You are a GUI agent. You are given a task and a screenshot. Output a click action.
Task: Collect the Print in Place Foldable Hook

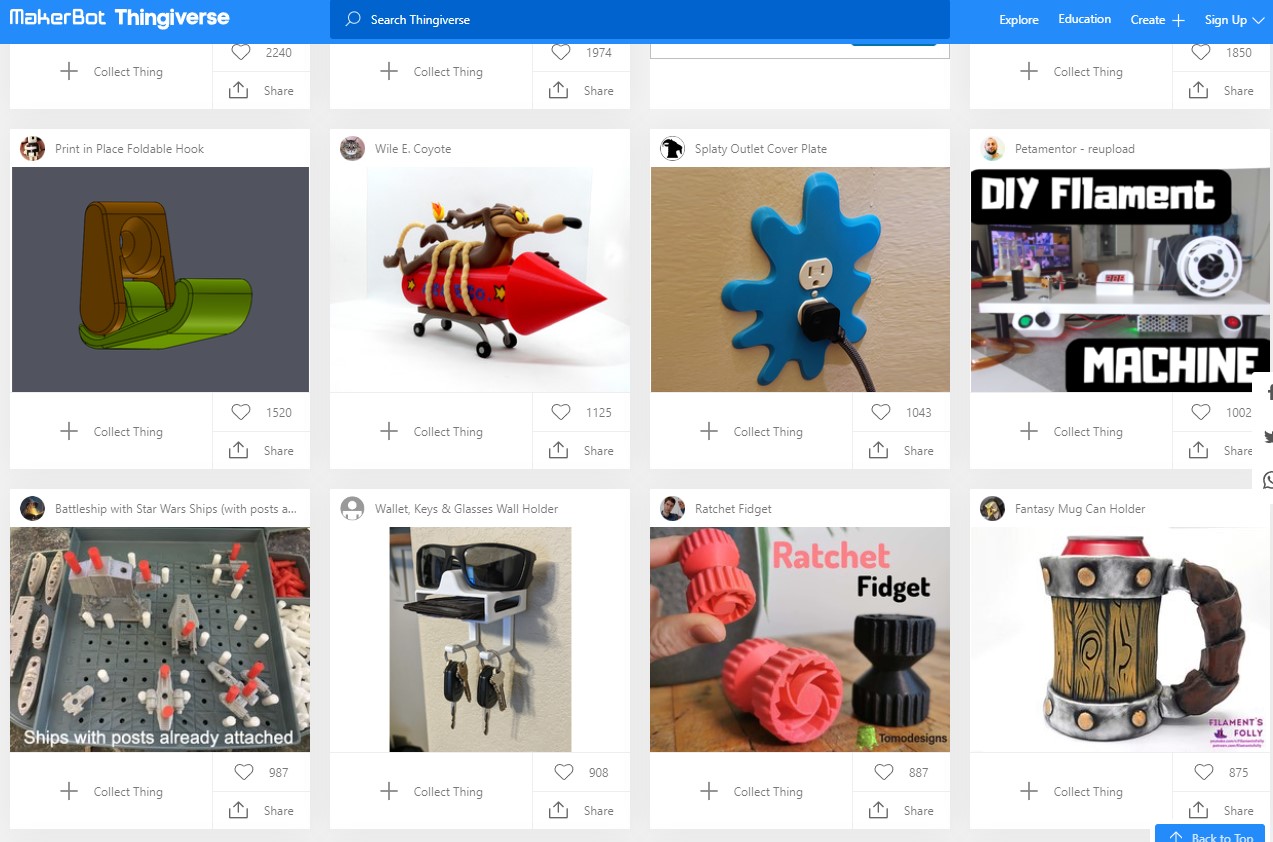(111, 431)
